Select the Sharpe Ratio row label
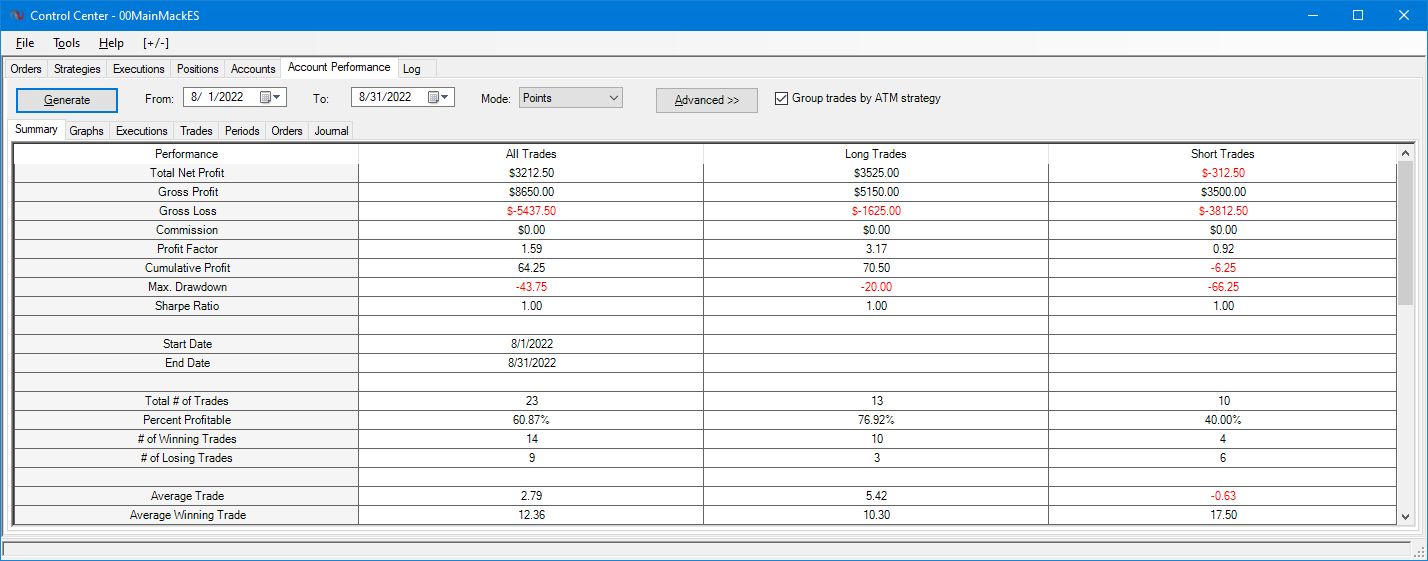Image resolution: width=1428 pixels, height=561 pixels. coord(186,306)
